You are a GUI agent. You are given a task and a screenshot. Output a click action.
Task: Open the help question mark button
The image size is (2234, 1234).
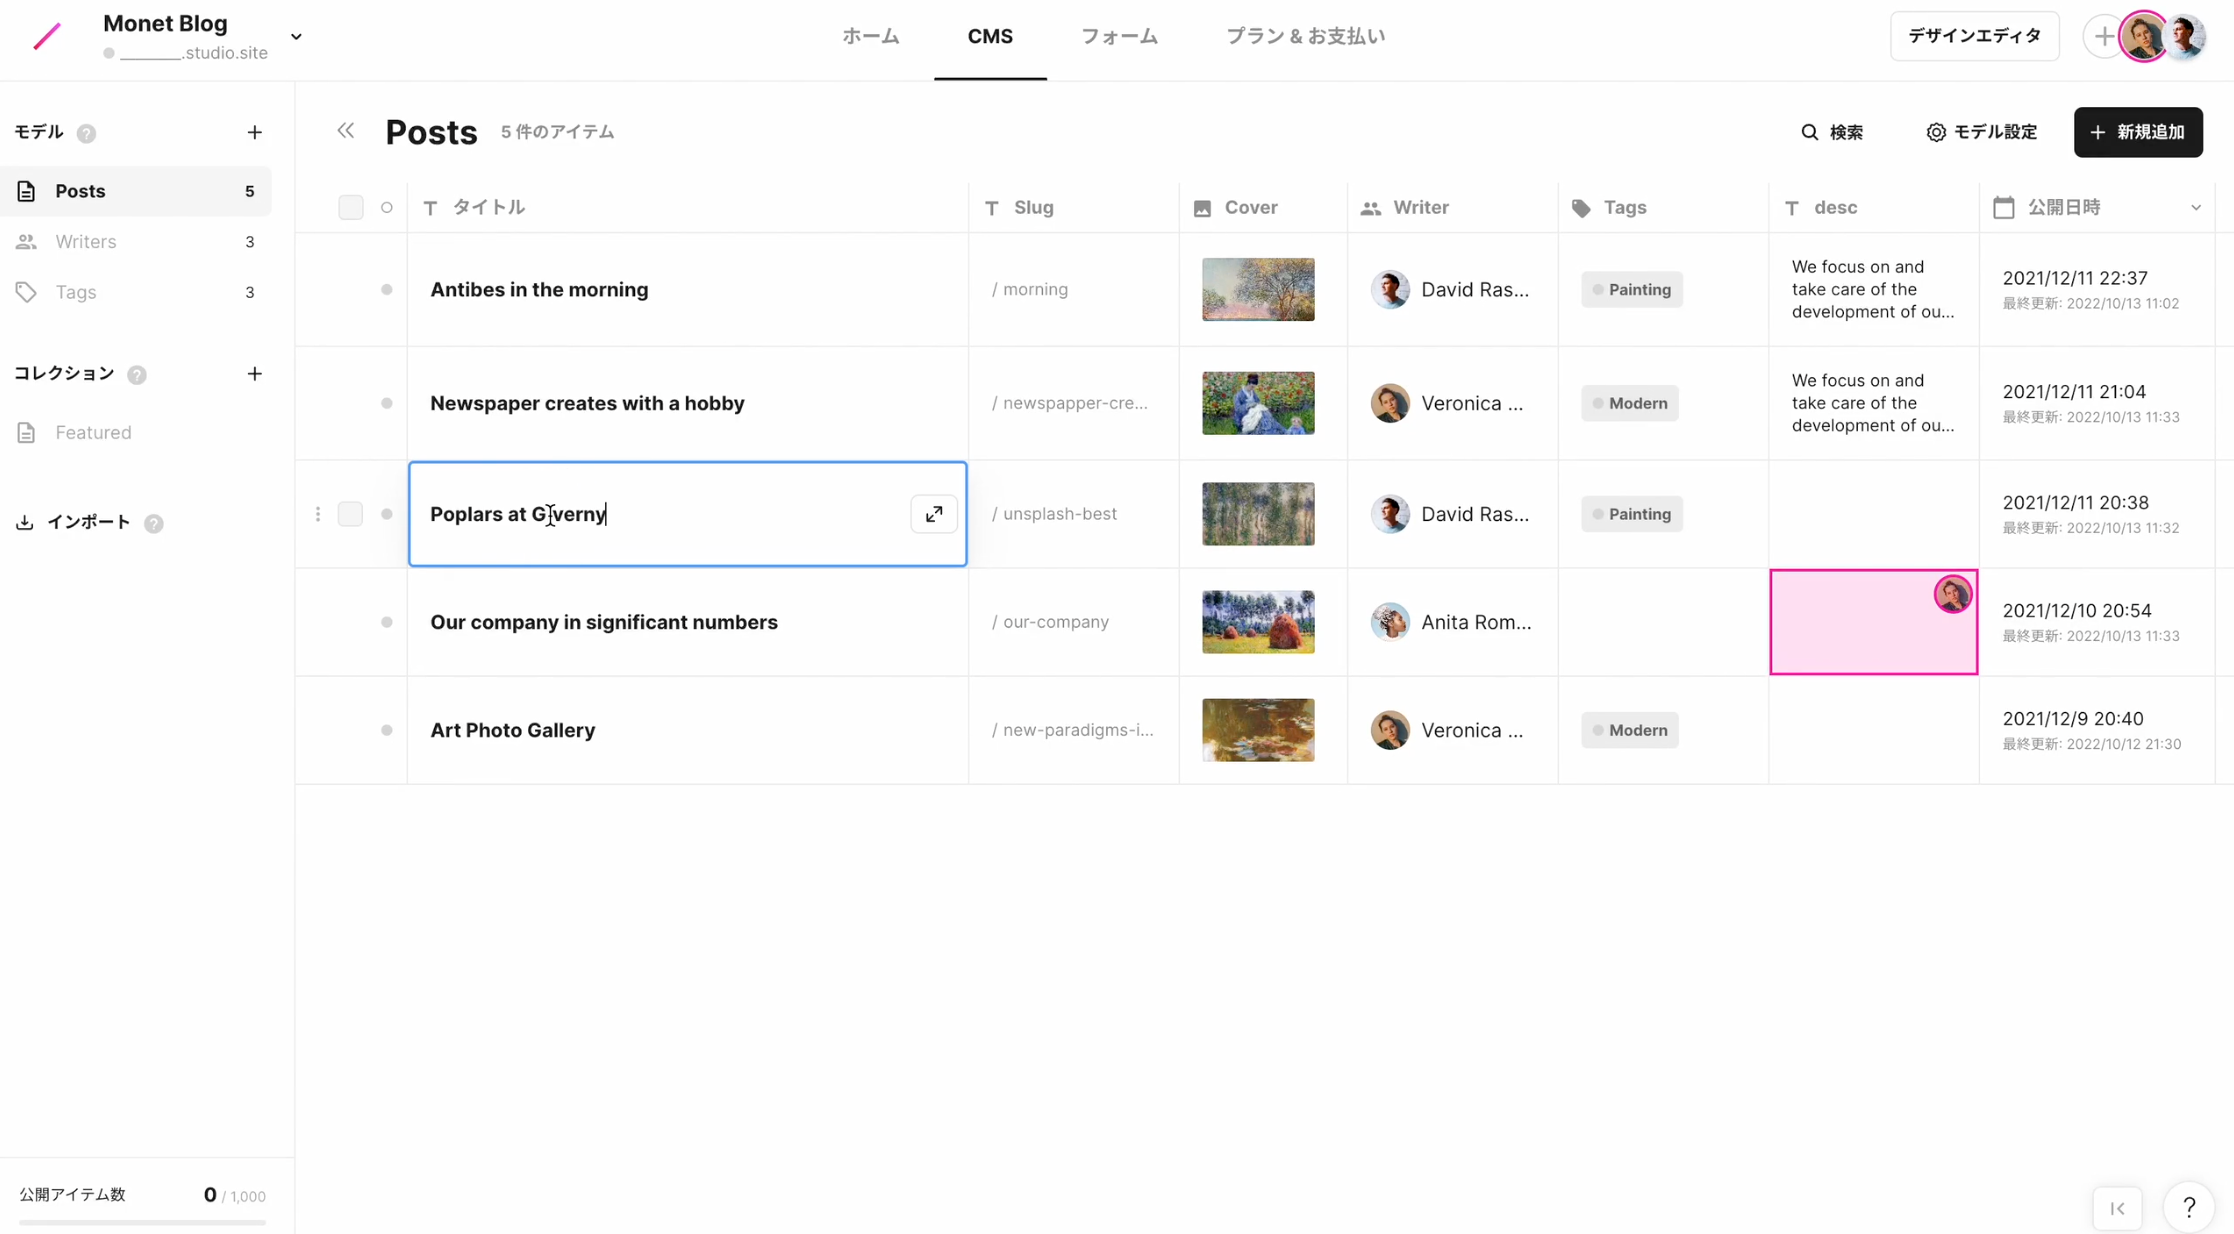[2189, 1207]
